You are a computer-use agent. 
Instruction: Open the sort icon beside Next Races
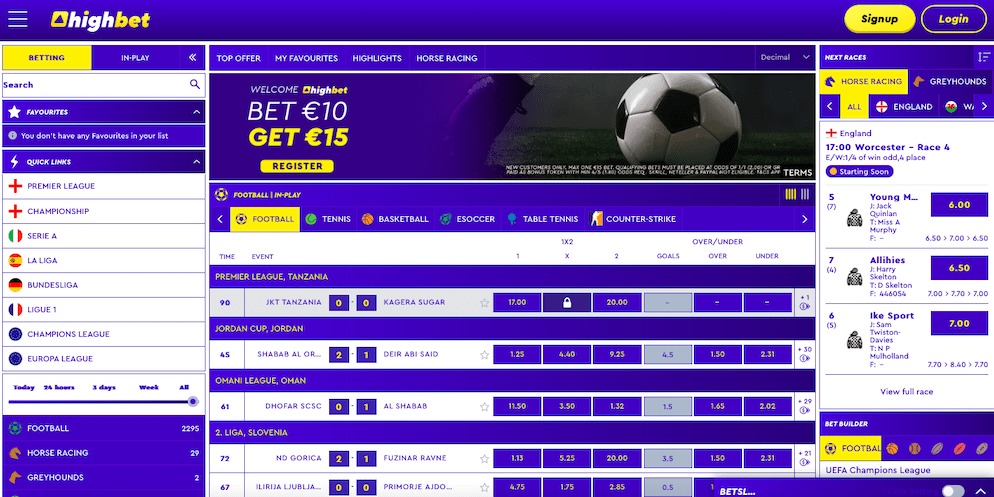coord(983,57)
